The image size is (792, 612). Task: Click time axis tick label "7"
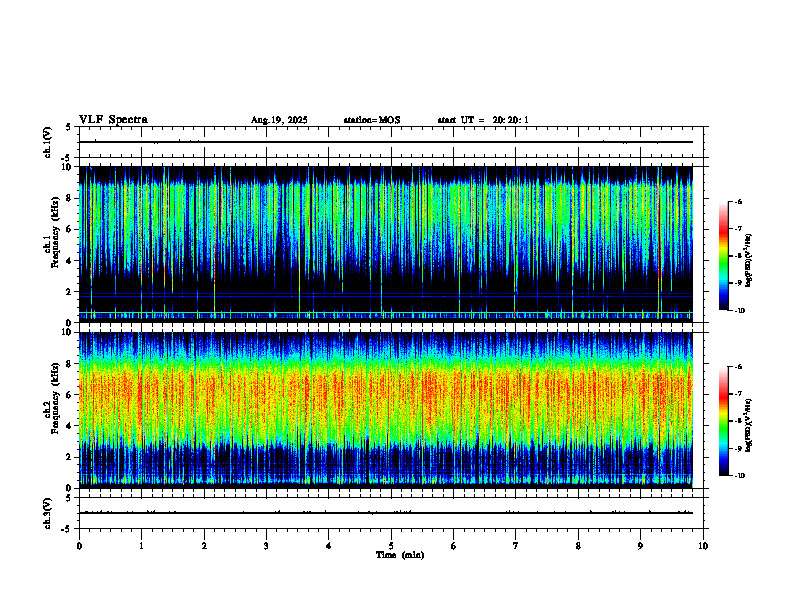click(x=516, y=546)
